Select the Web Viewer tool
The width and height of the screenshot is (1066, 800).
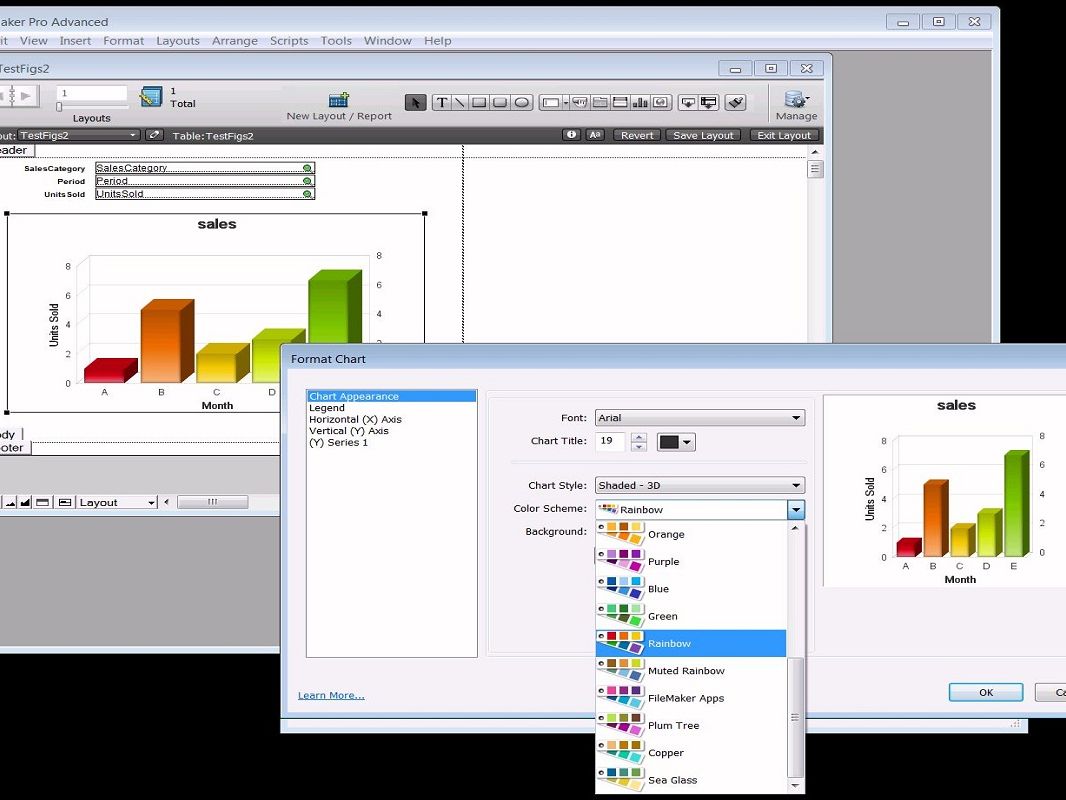pyautogui.click(x=661, y=103)
